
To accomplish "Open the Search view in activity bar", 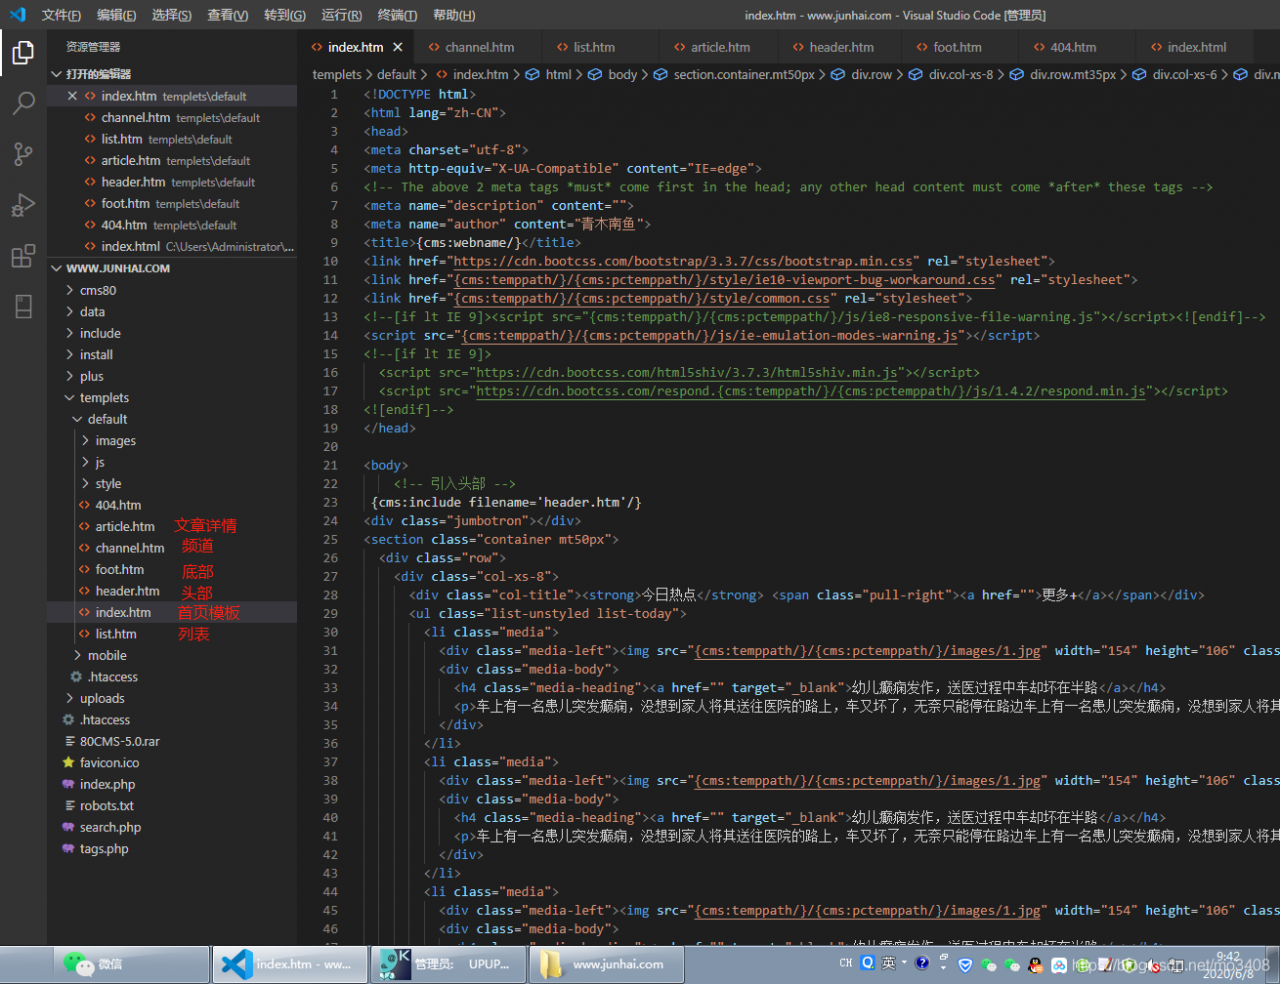I will point(23,103).
